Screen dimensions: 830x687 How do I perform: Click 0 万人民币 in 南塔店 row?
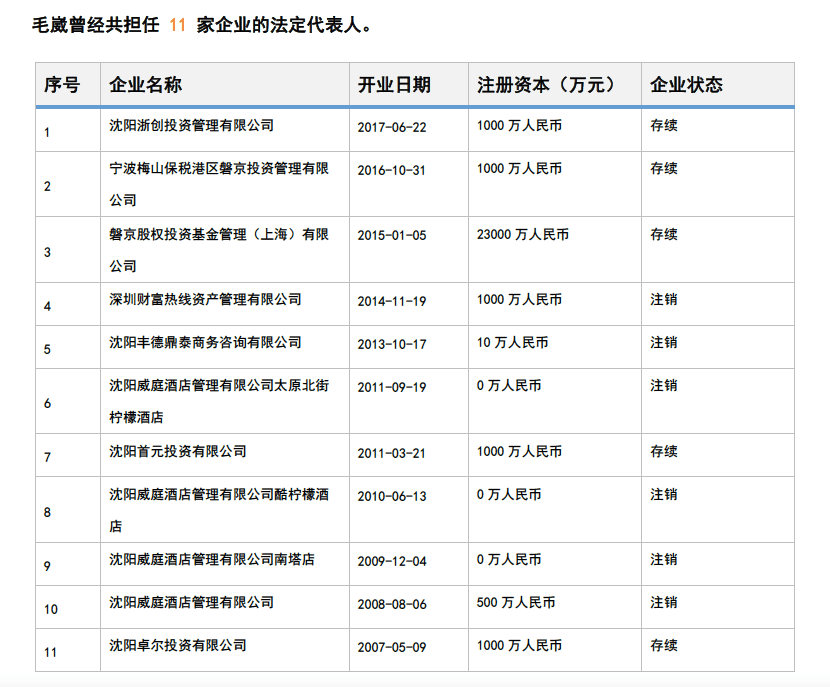click(x=509, y=559)
